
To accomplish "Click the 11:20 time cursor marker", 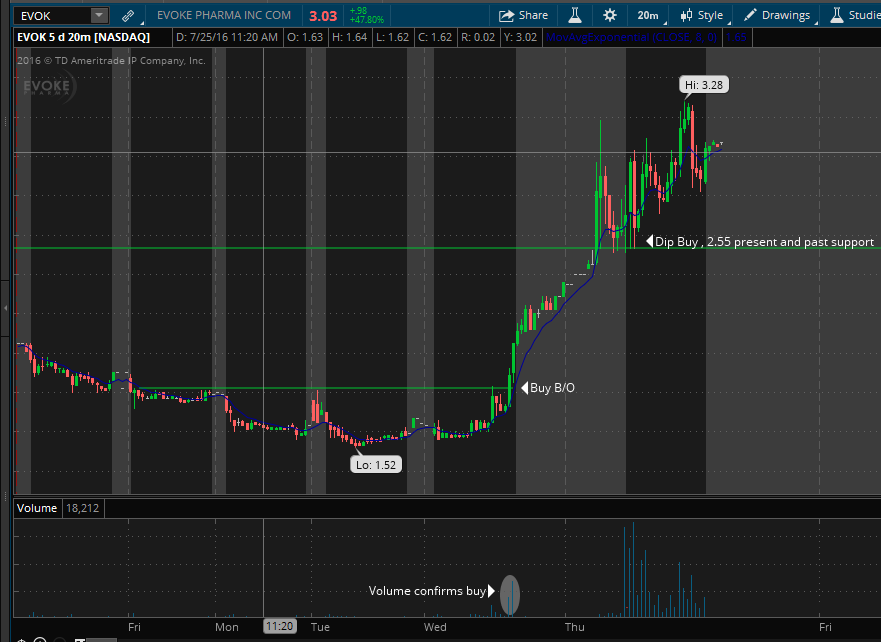I will click(x=279, y=626).
